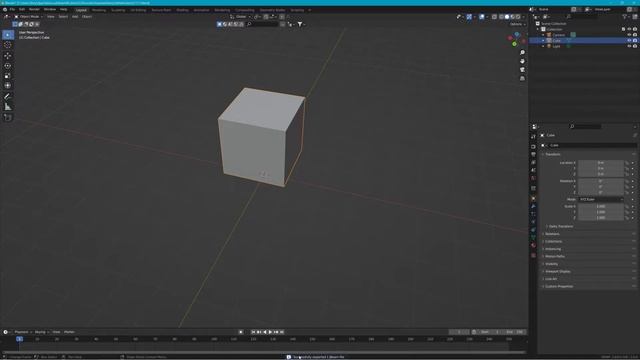Open the timeline Playback popover
Screen dimensions: 640x360
point(22,332)
